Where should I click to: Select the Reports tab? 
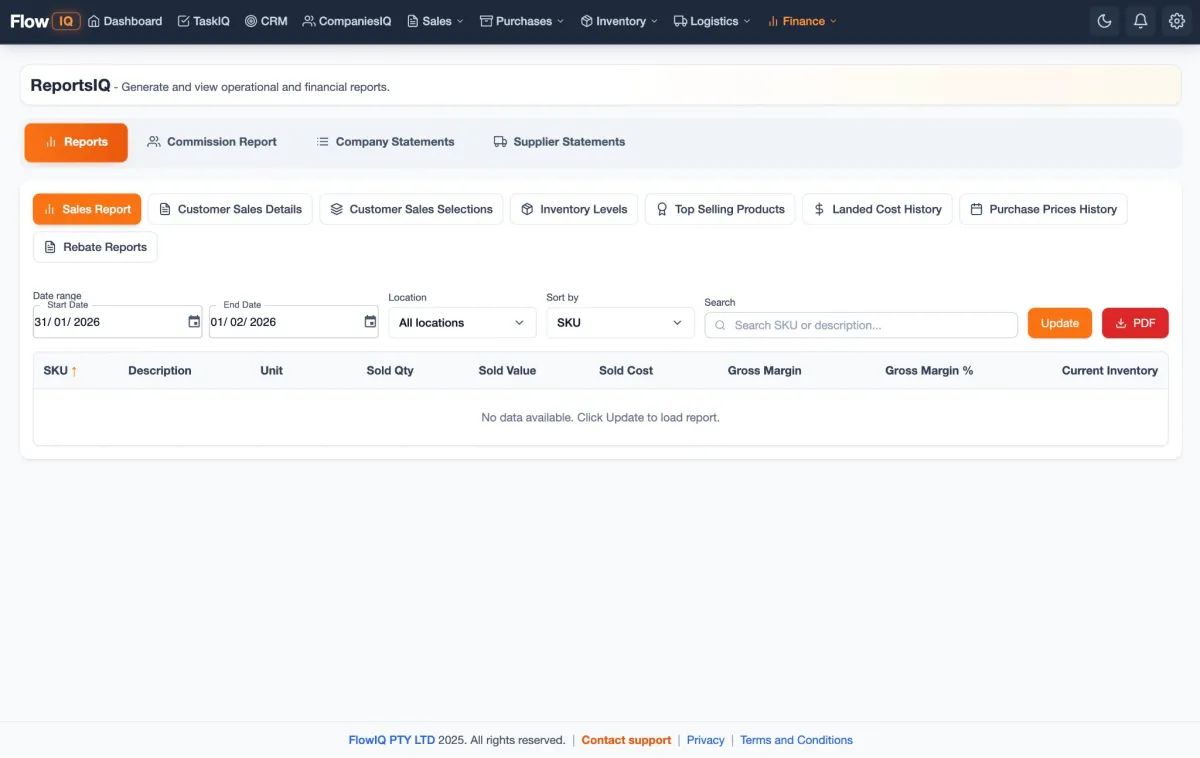[76, 142]
